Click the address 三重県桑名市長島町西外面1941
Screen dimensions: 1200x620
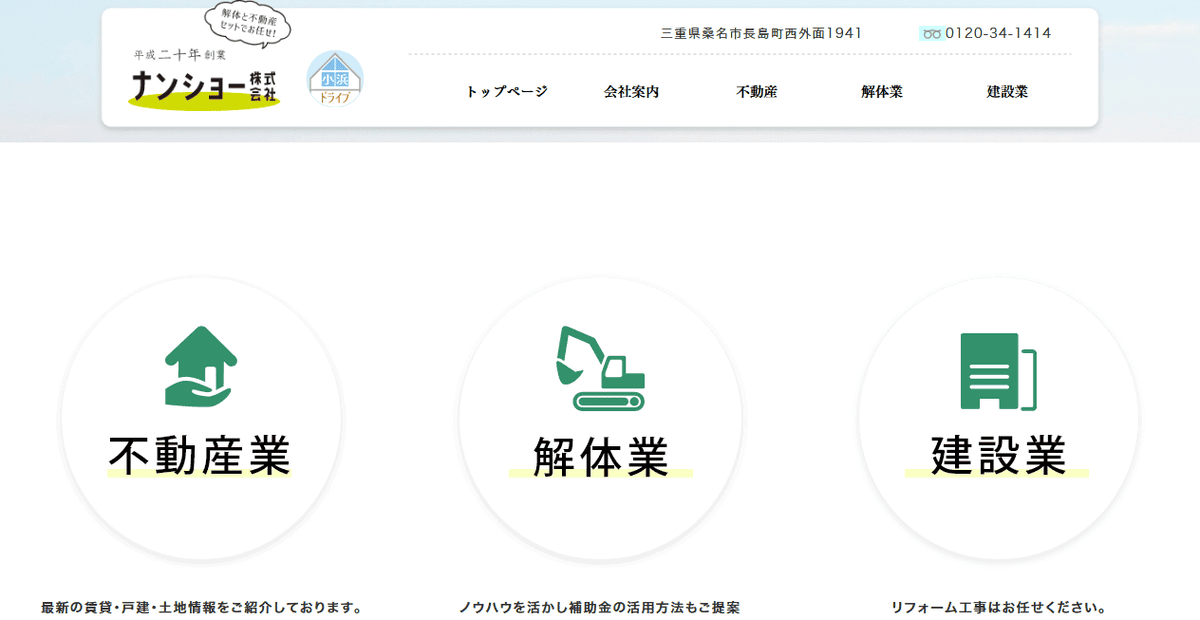coord(761,33)
